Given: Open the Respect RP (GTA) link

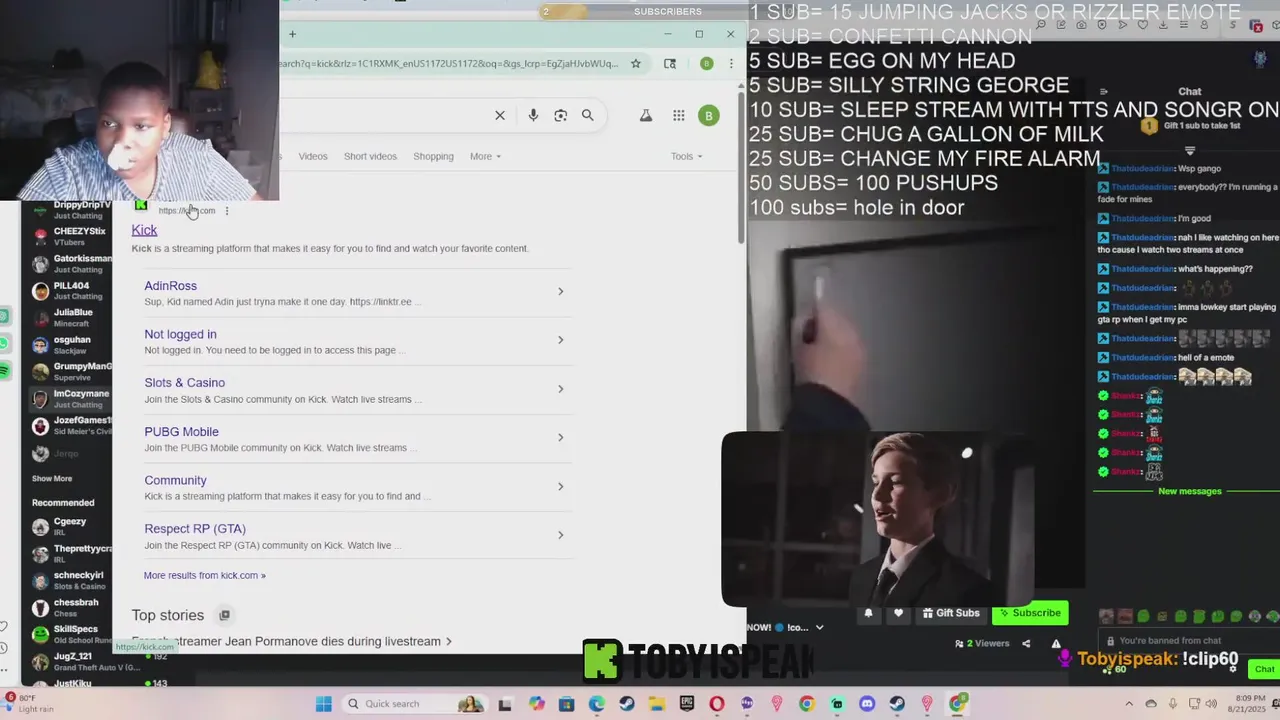Looking at the screenshot, I should [195, 529].
